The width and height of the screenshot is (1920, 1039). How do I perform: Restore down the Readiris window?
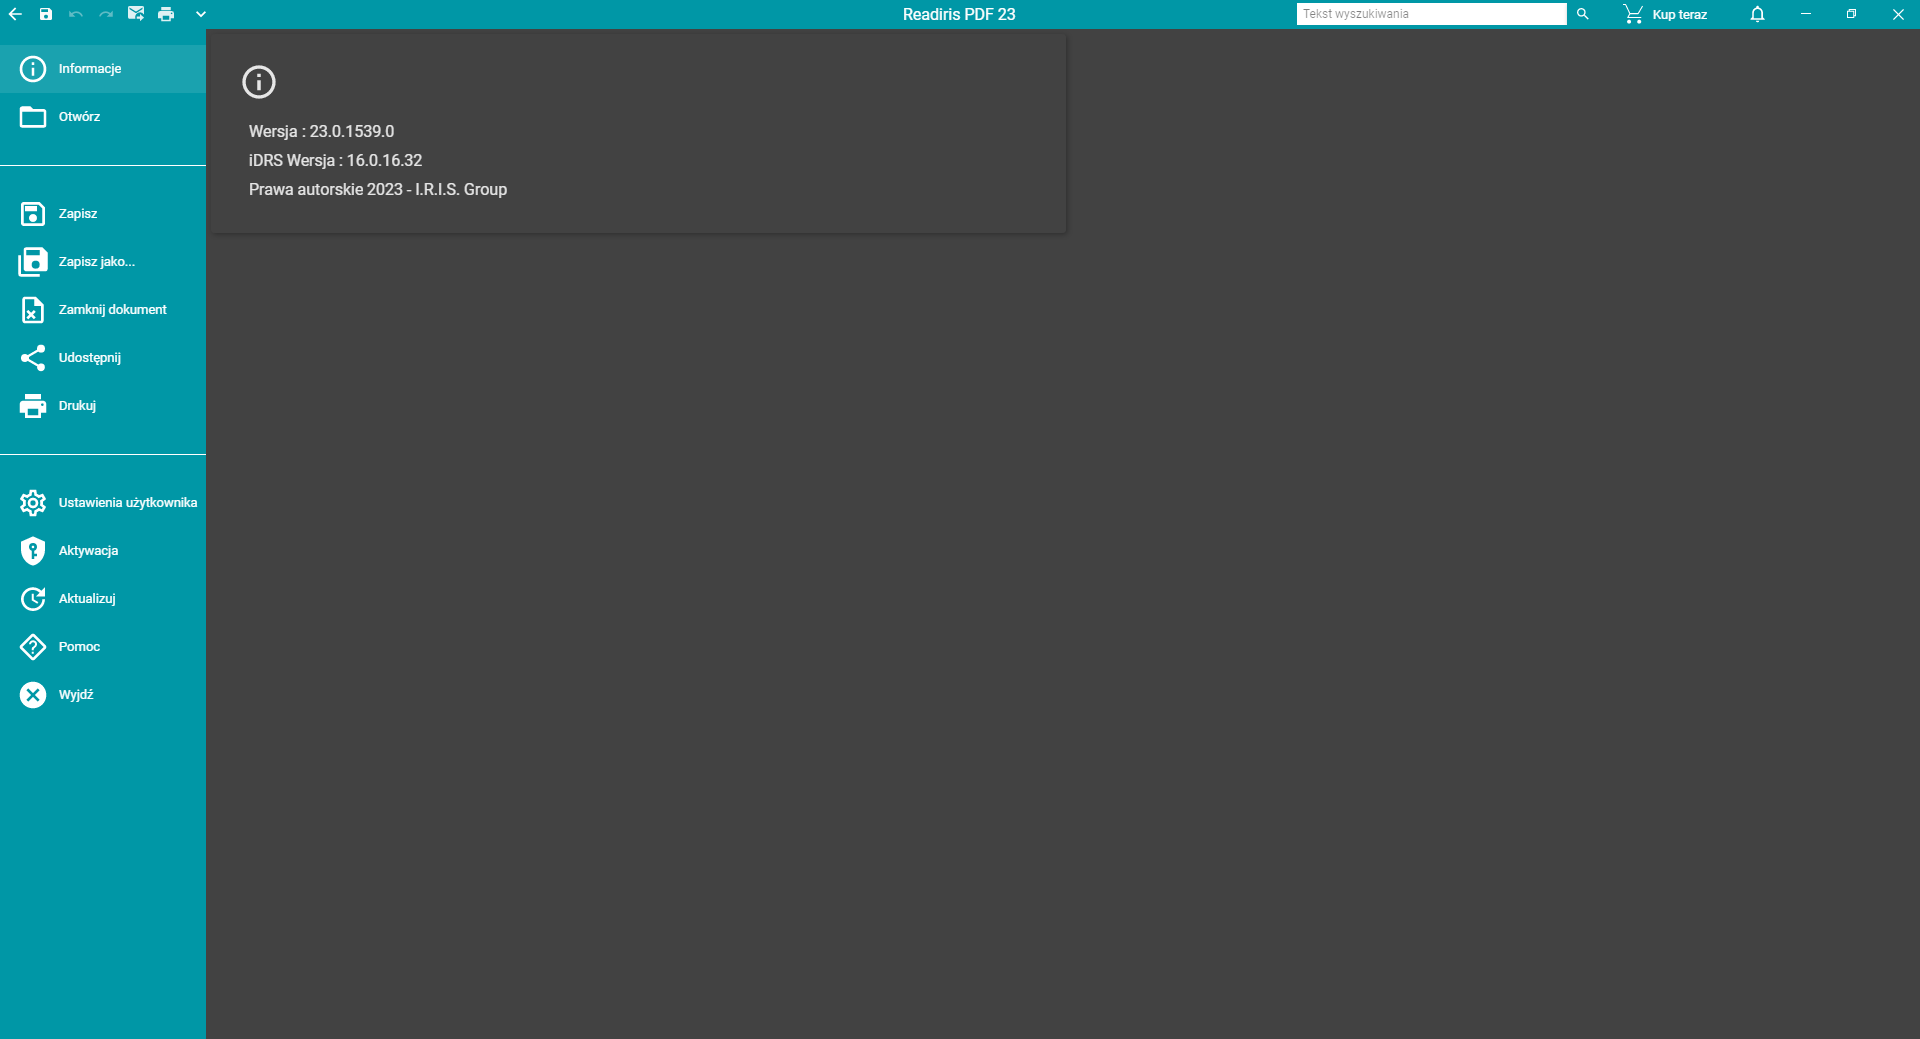point(1852,14)
